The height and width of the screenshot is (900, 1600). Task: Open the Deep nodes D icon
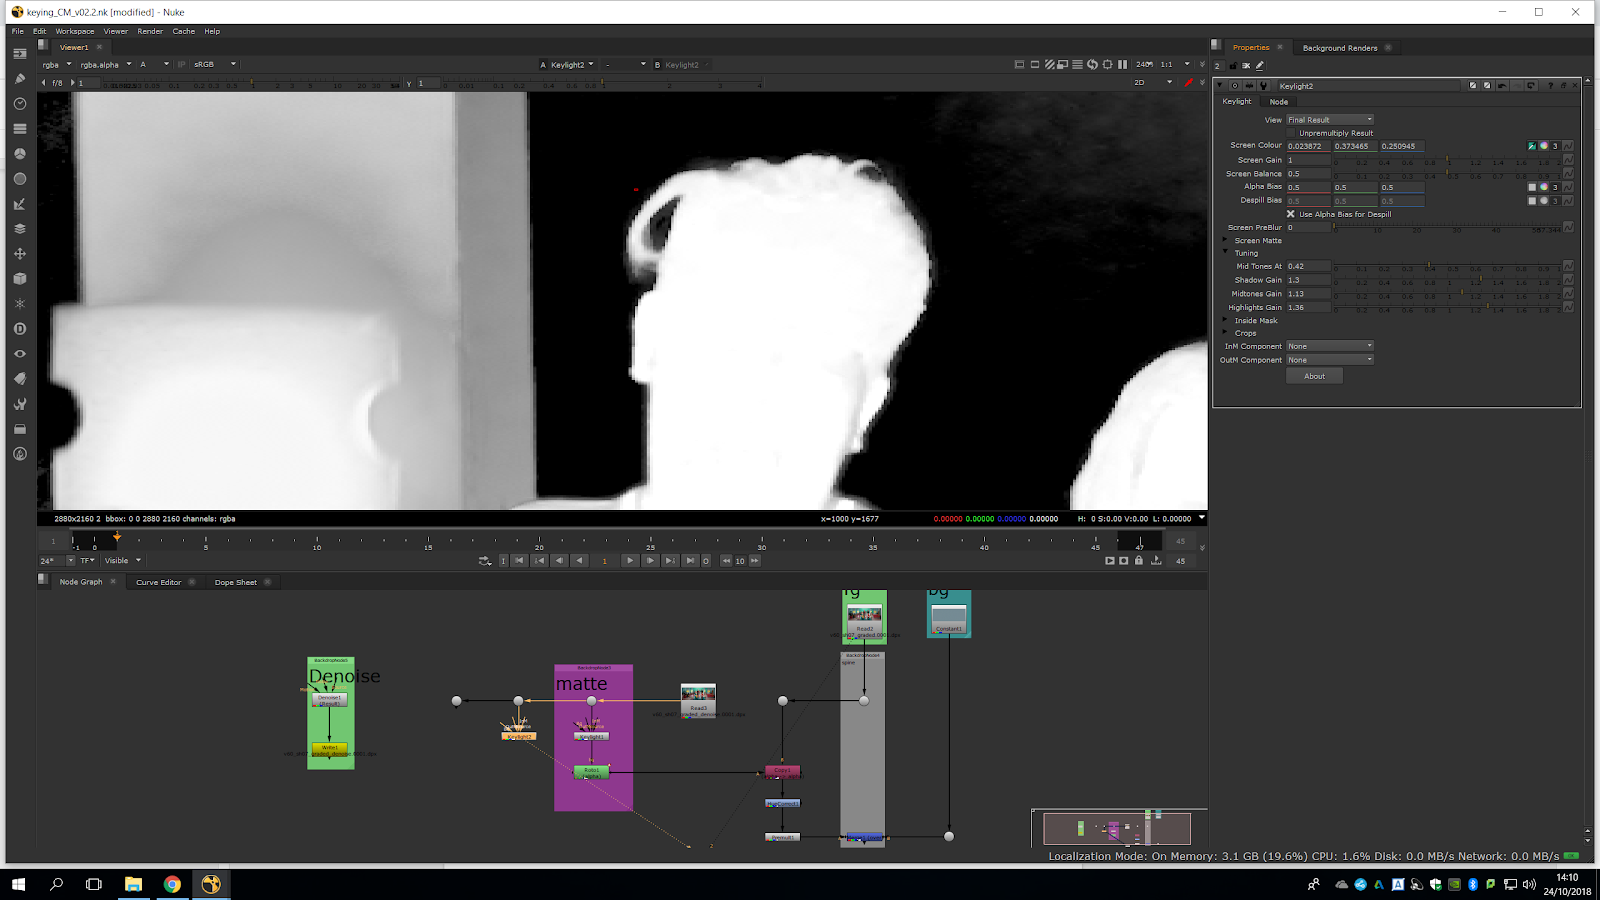coord(19,329)
